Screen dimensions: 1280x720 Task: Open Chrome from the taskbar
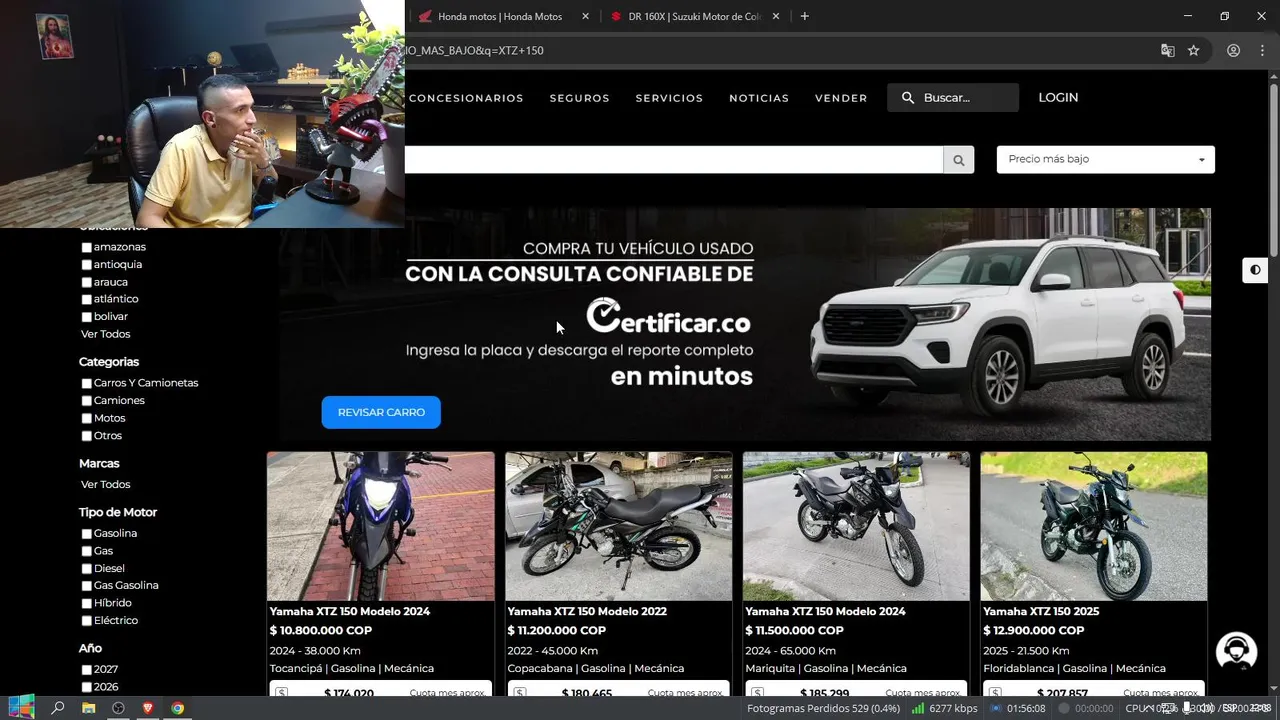click(177, 708)
